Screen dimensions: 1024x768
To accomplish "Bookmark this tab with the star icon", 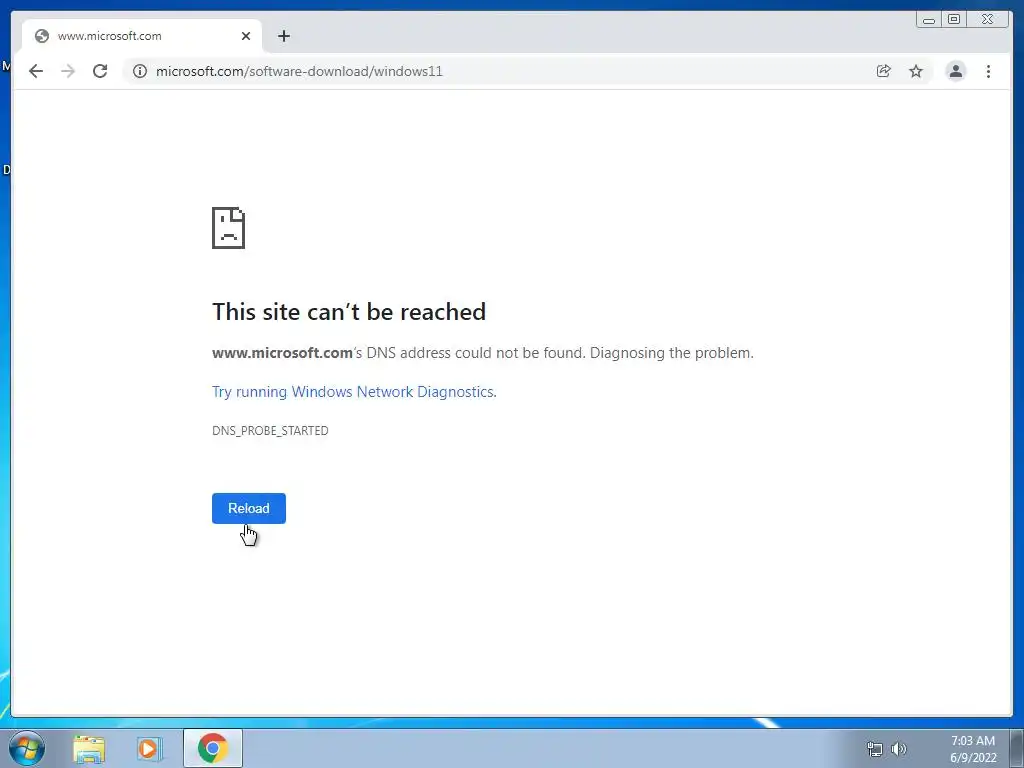I will [x=916, y=71].
